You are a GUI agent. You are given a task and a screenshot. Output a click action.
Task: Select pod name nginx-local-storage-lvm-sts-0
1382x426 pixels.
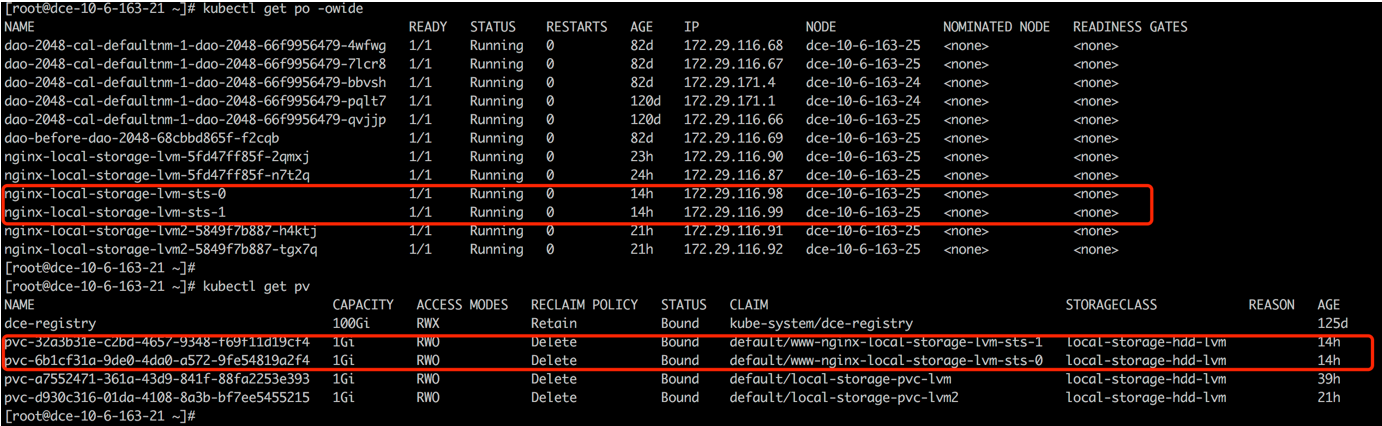point(115,194)
